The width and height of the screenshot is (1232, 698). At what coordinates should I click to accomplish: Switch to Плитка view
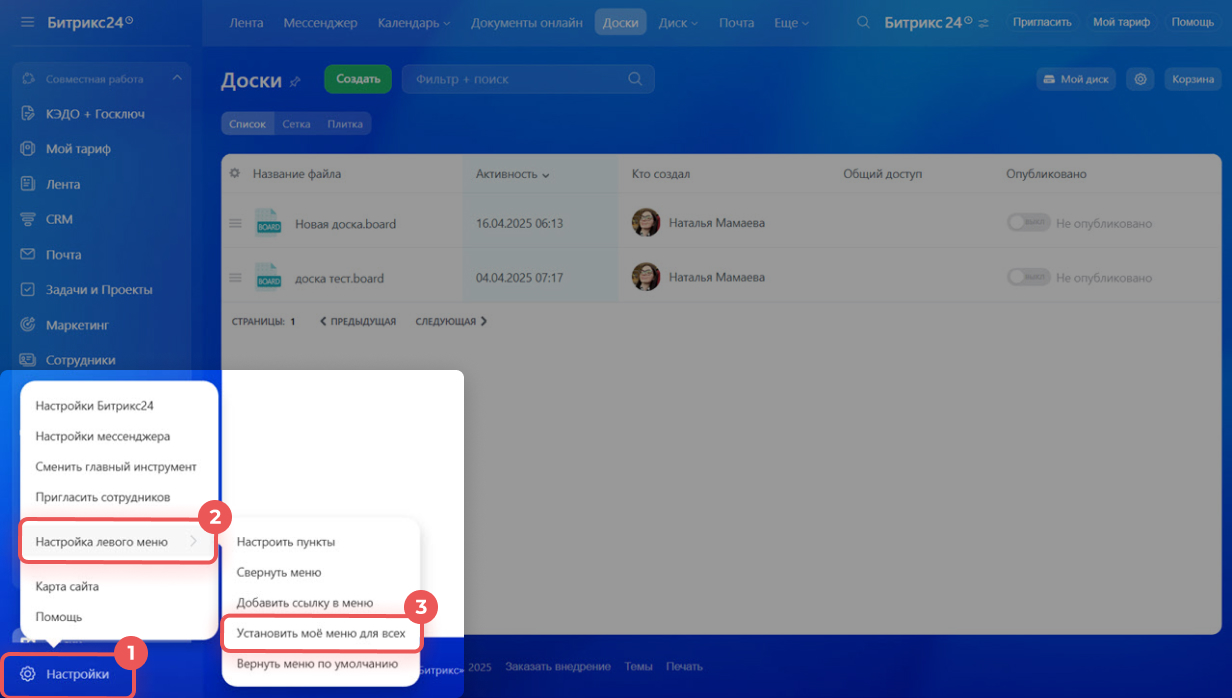[345, 124]
